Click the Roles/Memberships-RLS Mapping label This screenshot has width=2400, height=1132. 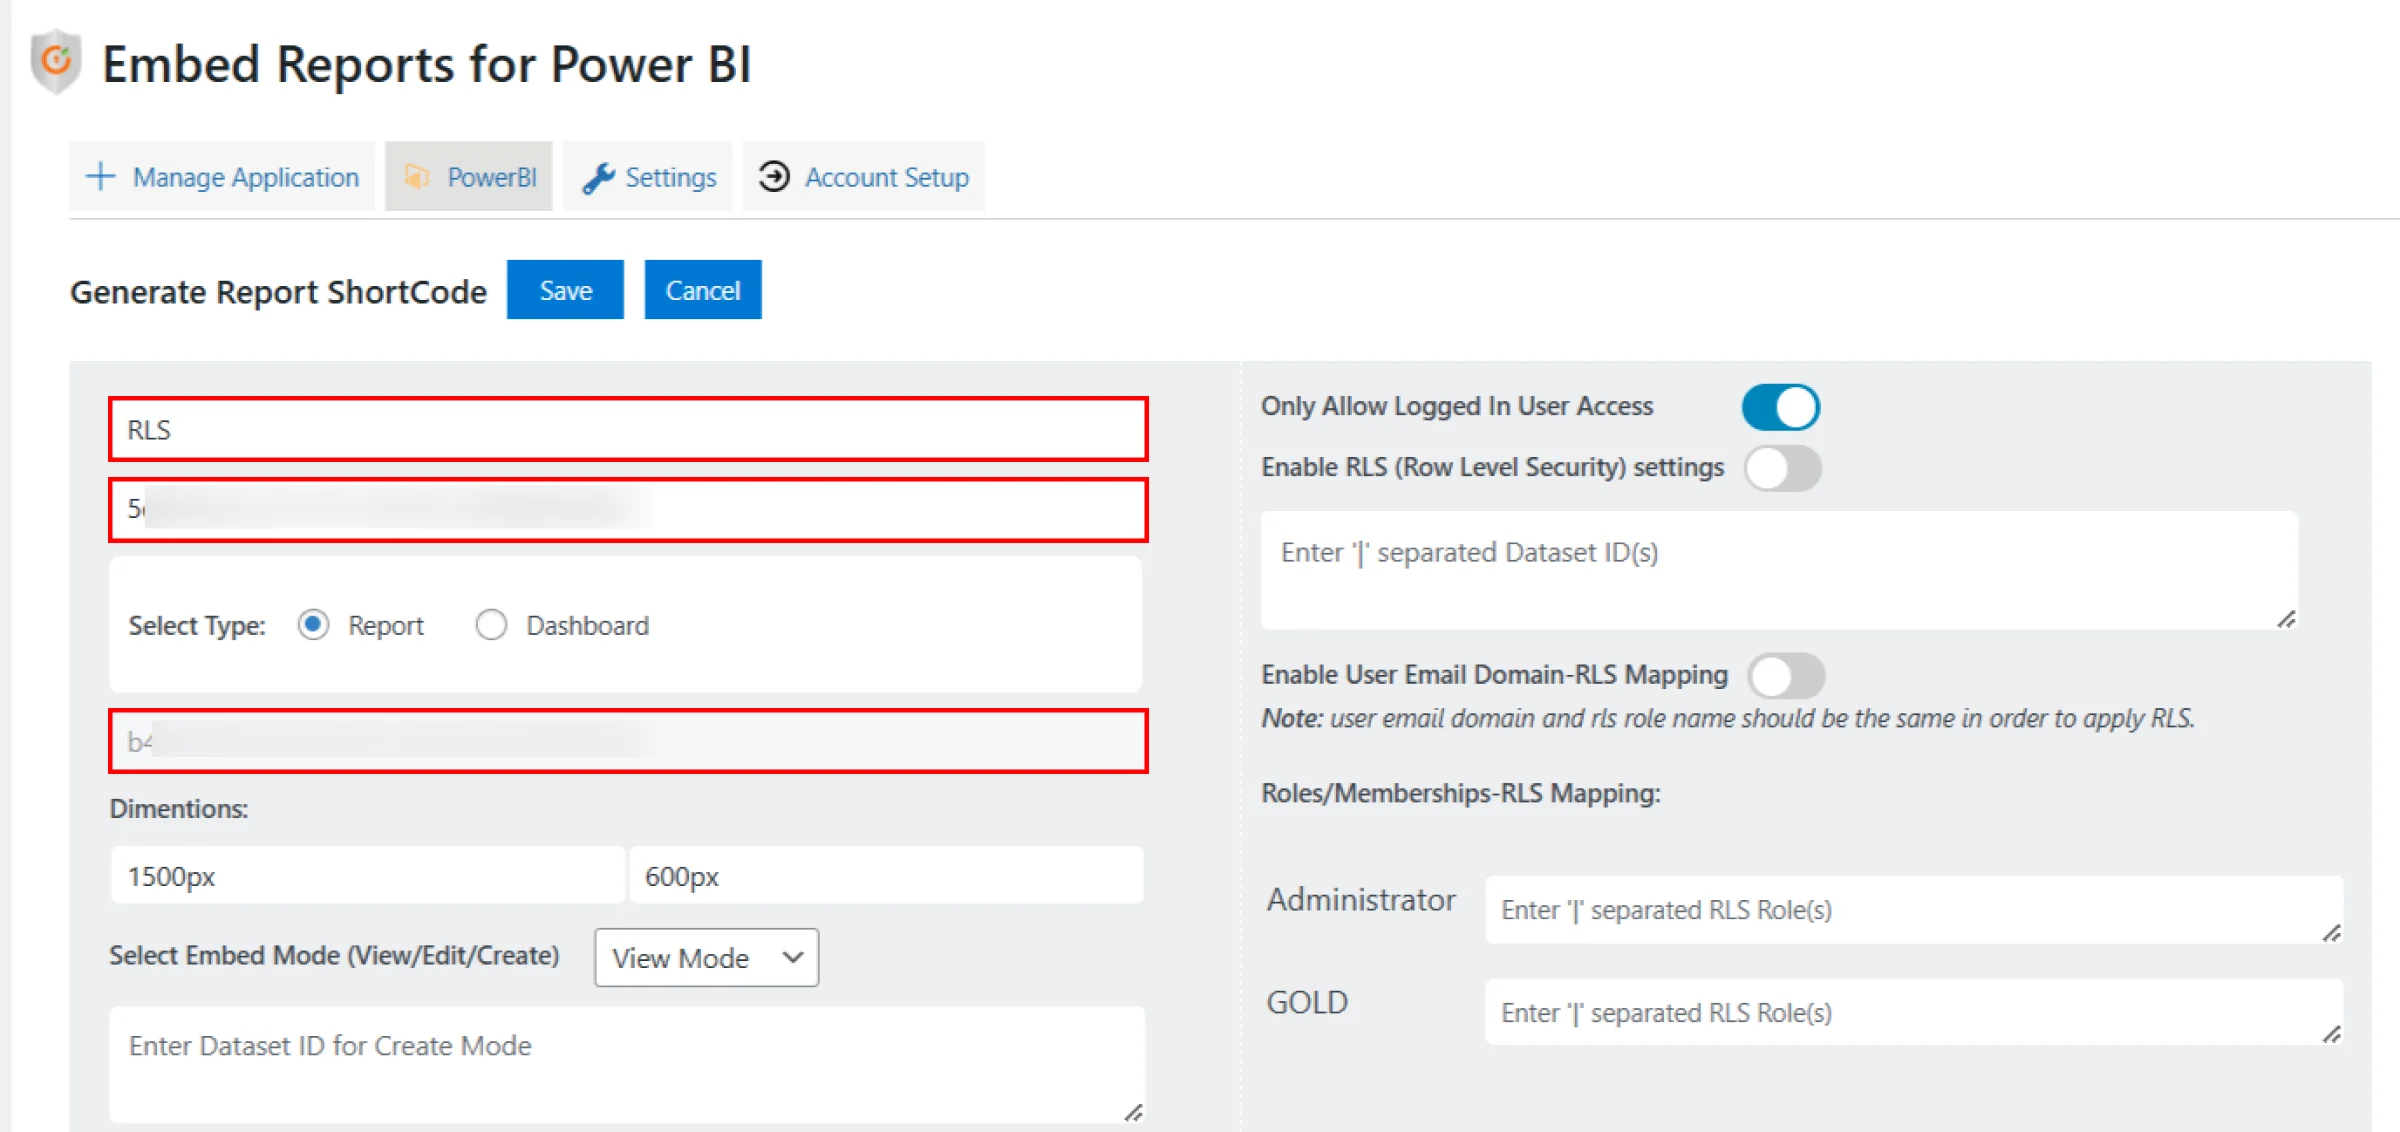tap(1461, 793)
